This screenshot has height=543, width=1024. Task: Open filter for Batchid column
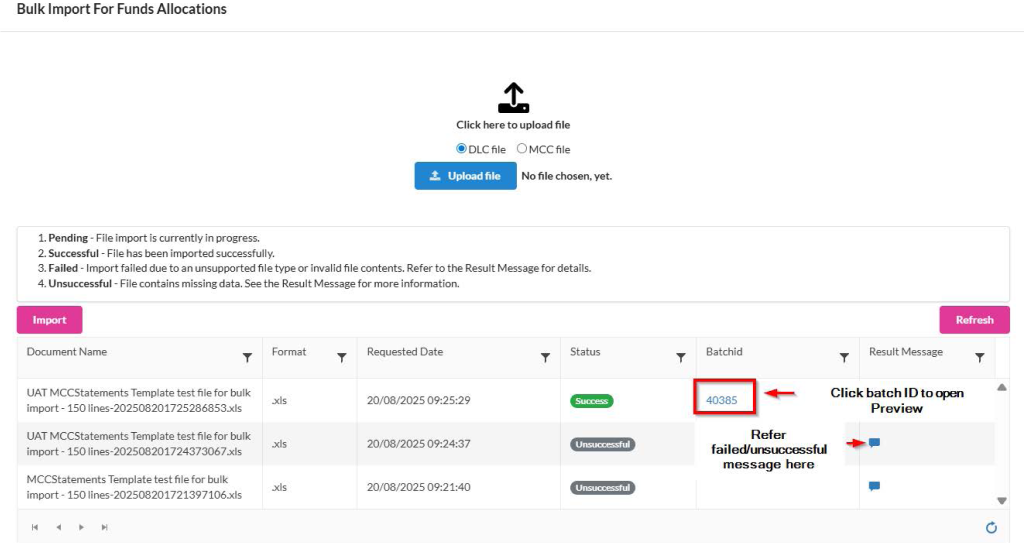(844, 357)
